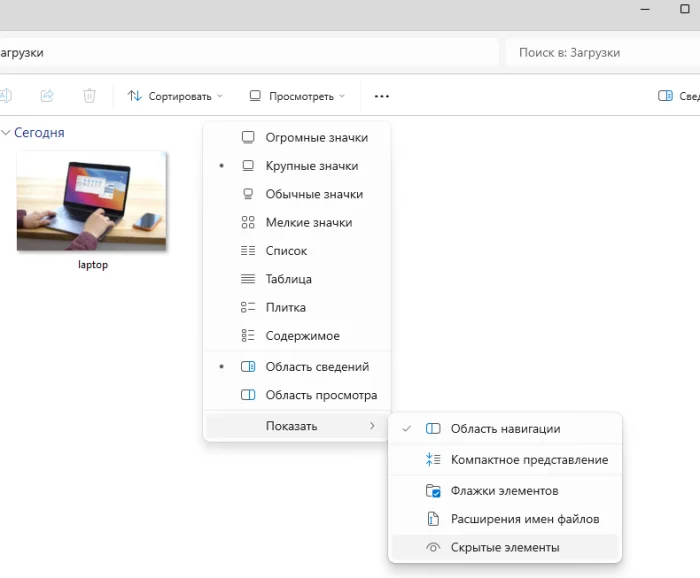
Task: Click the Delete trash bin icon
Action: pyautogui.click(x=89, y=96)
